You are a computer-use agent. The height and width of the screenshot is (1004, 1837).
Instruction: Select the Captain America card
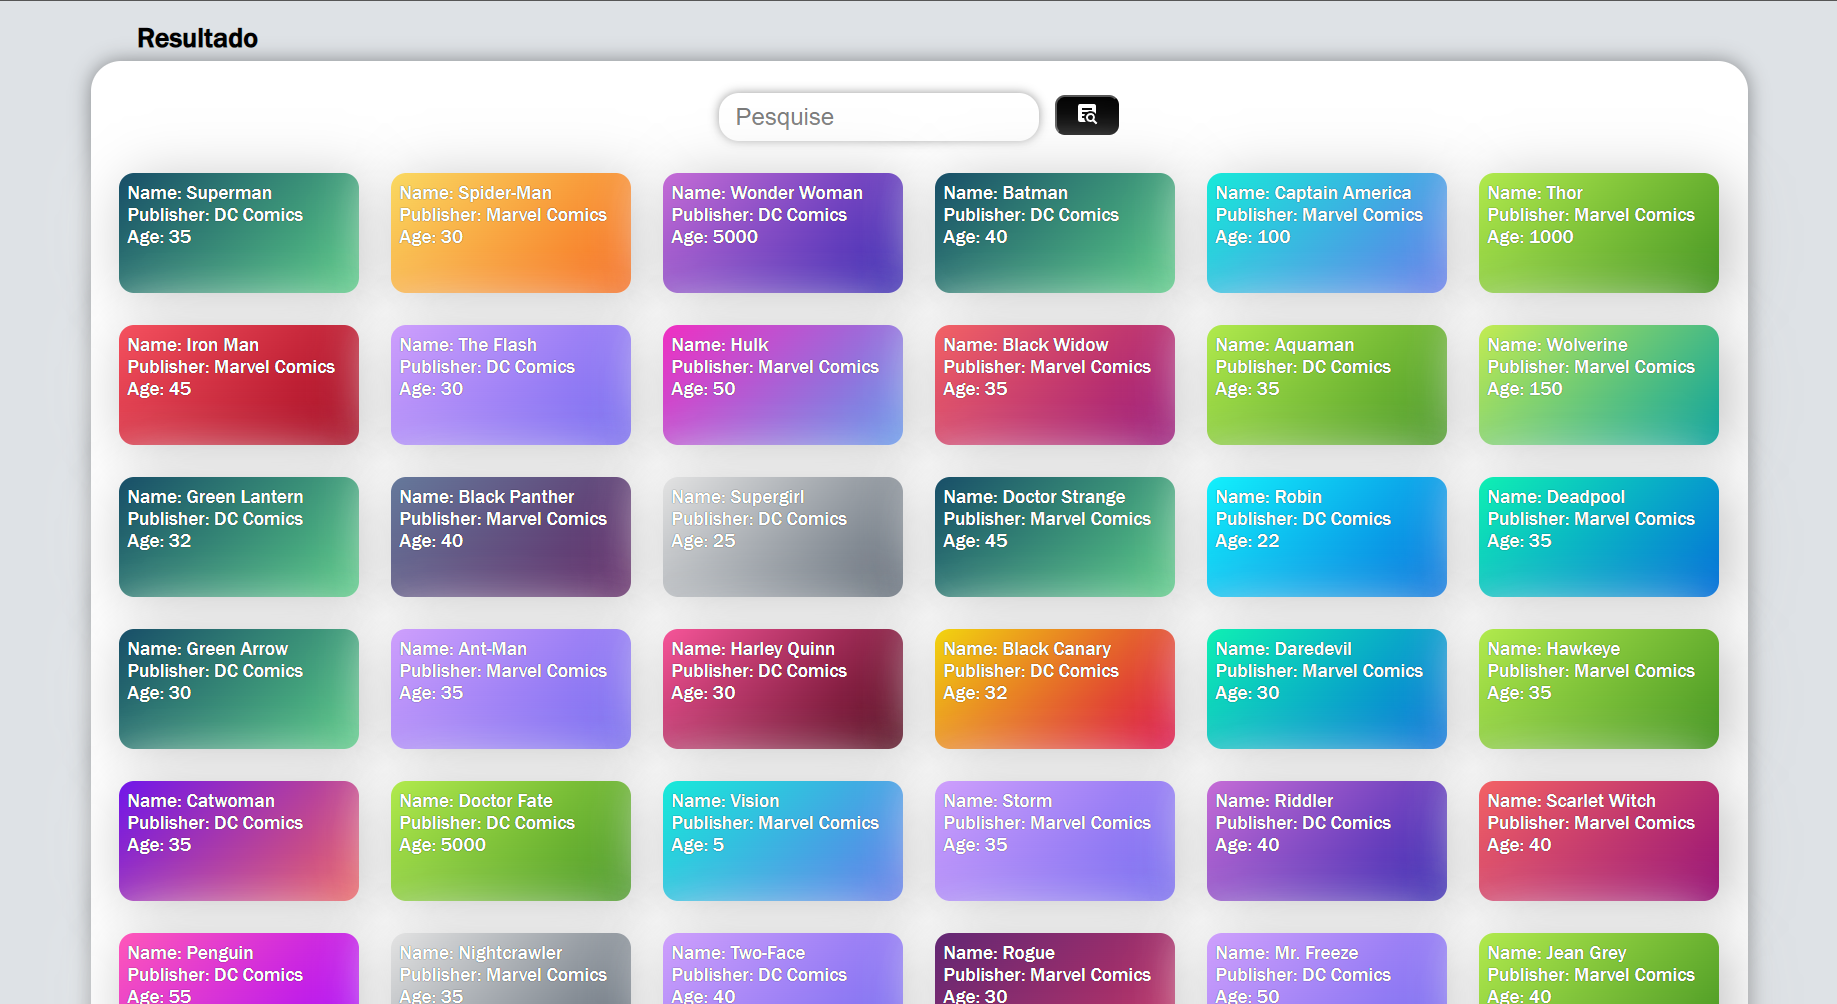1326,232
